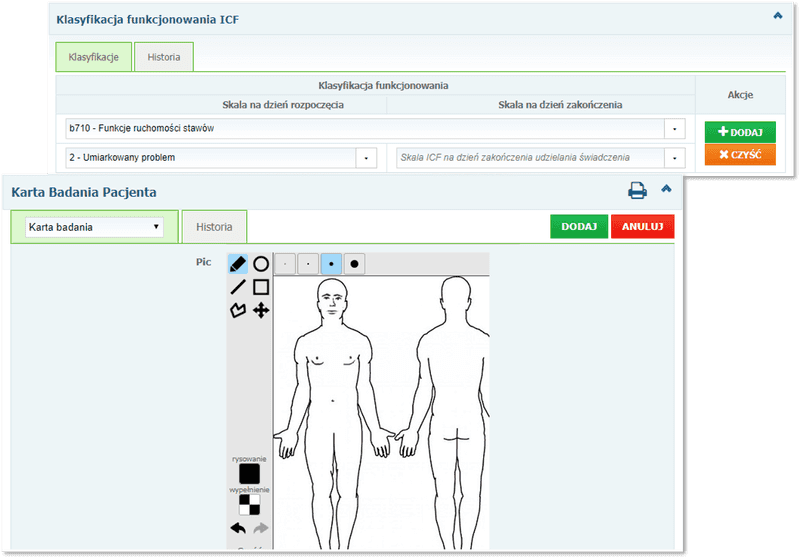Choose the highlighted third brush size
This screenshot has height=558, width=800.
[332, 264]
